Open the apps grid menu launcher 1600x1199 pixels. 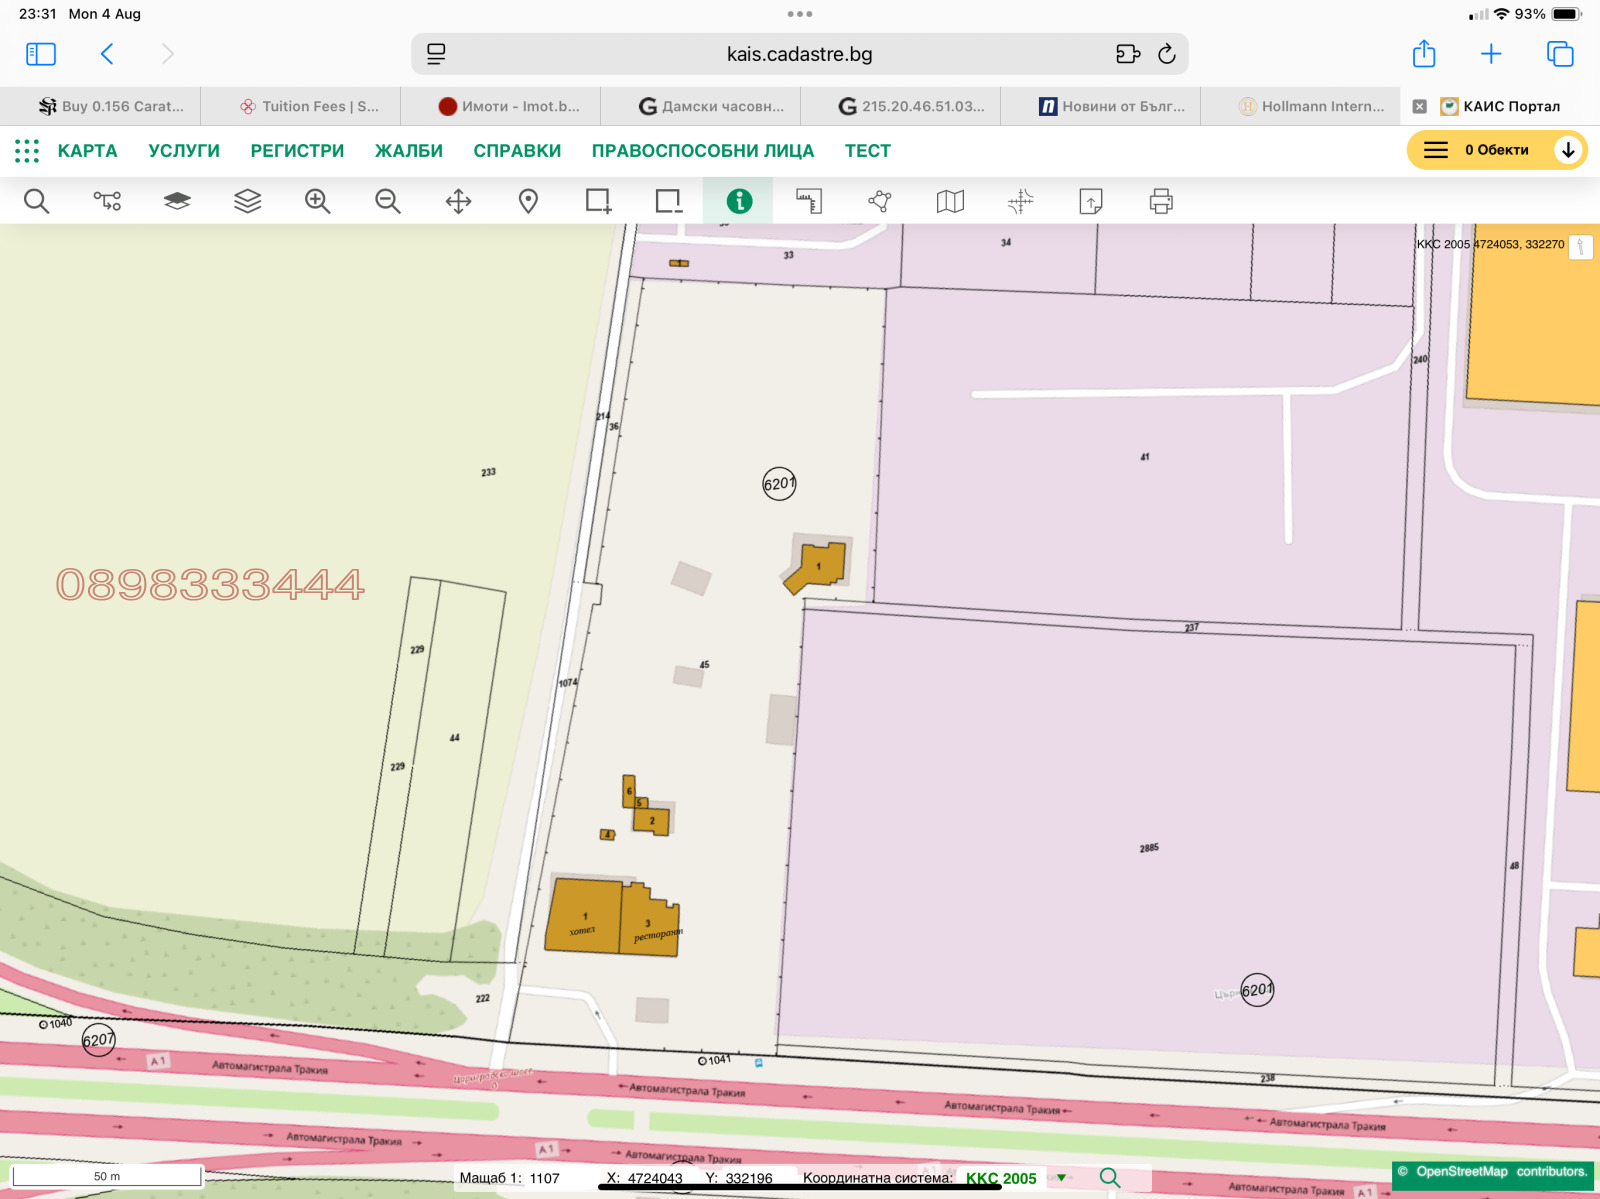point(27,151)
